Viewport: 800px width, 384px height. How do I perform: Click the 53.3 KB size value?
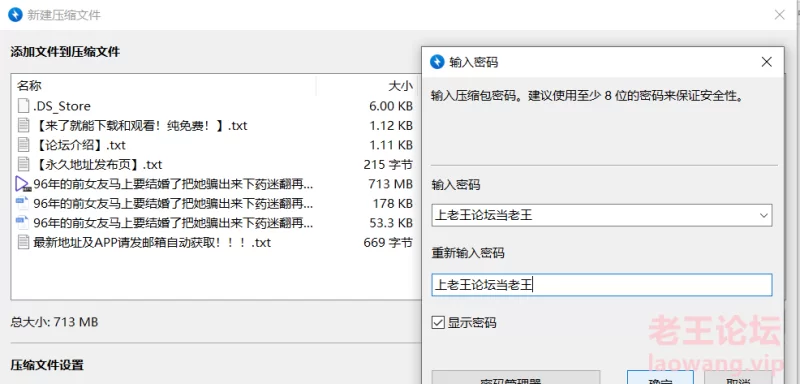[391, 223]
